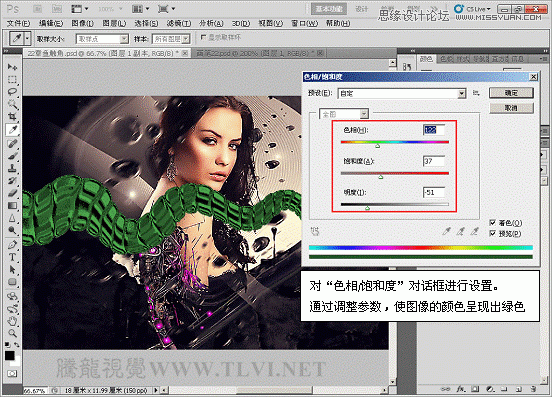Select the Horizontal Type tool

12,257
